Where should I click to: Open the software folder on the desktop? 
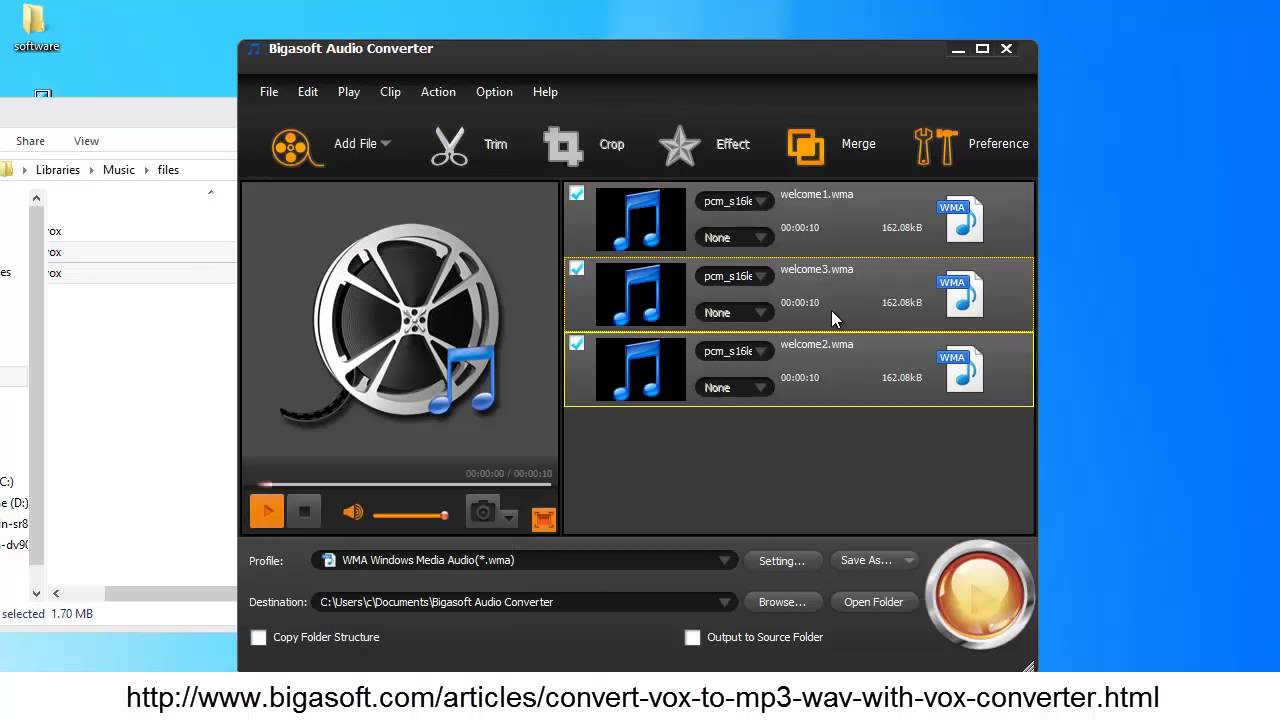click(36, 28)
